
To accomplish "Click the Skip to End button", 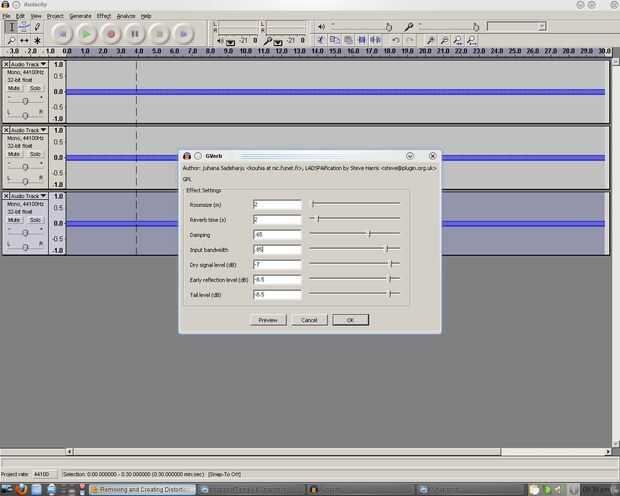I will [183, 34].
